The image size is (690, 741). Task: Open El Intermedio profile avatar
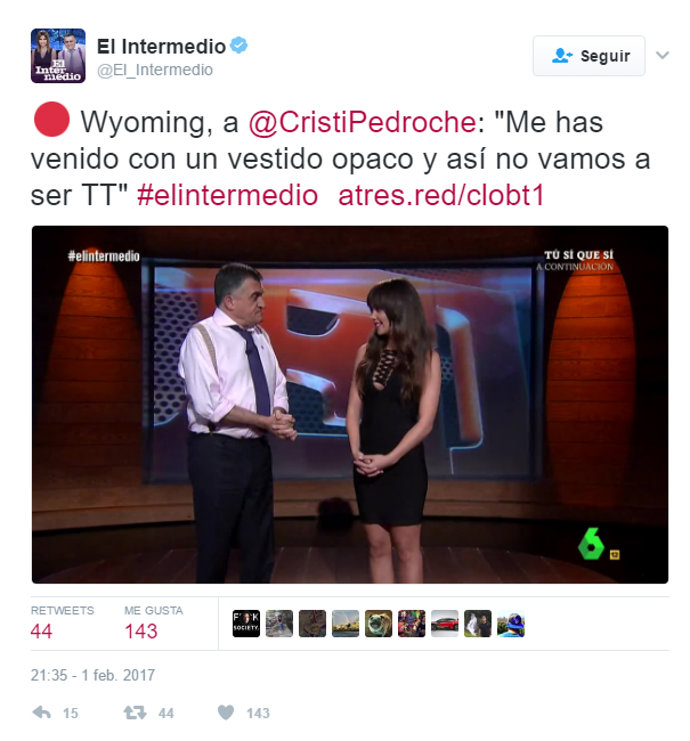[x=58, y=55]
